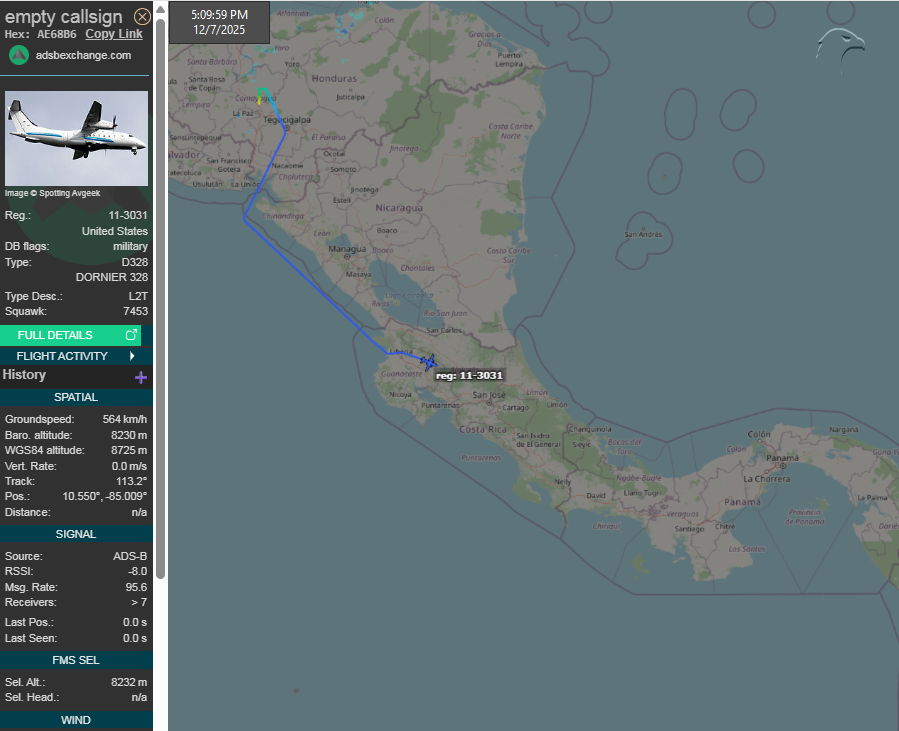The height and width of the screenshot is (731, 899).
Task: Click the reg: 11-3031 map label
Action: (469, 376)
